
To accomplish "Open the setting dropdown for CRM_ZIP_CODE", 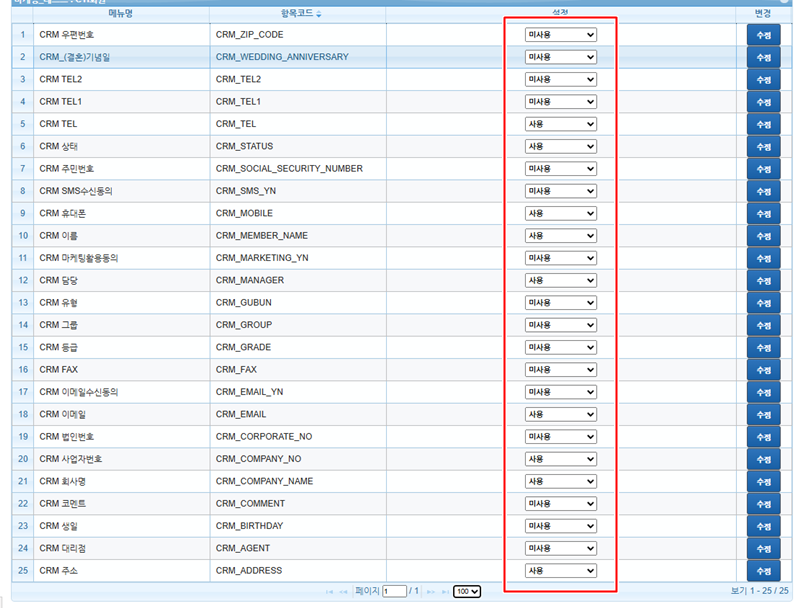I will coord(561,35).
